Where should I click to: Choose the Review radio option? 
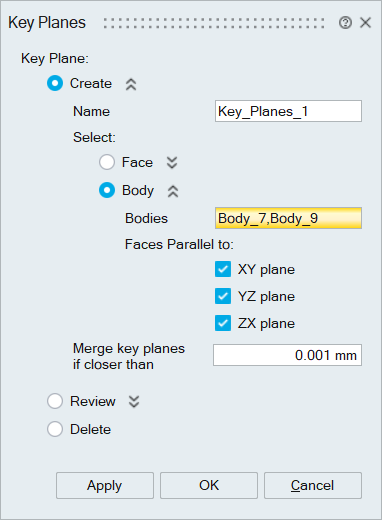point(55,401)
